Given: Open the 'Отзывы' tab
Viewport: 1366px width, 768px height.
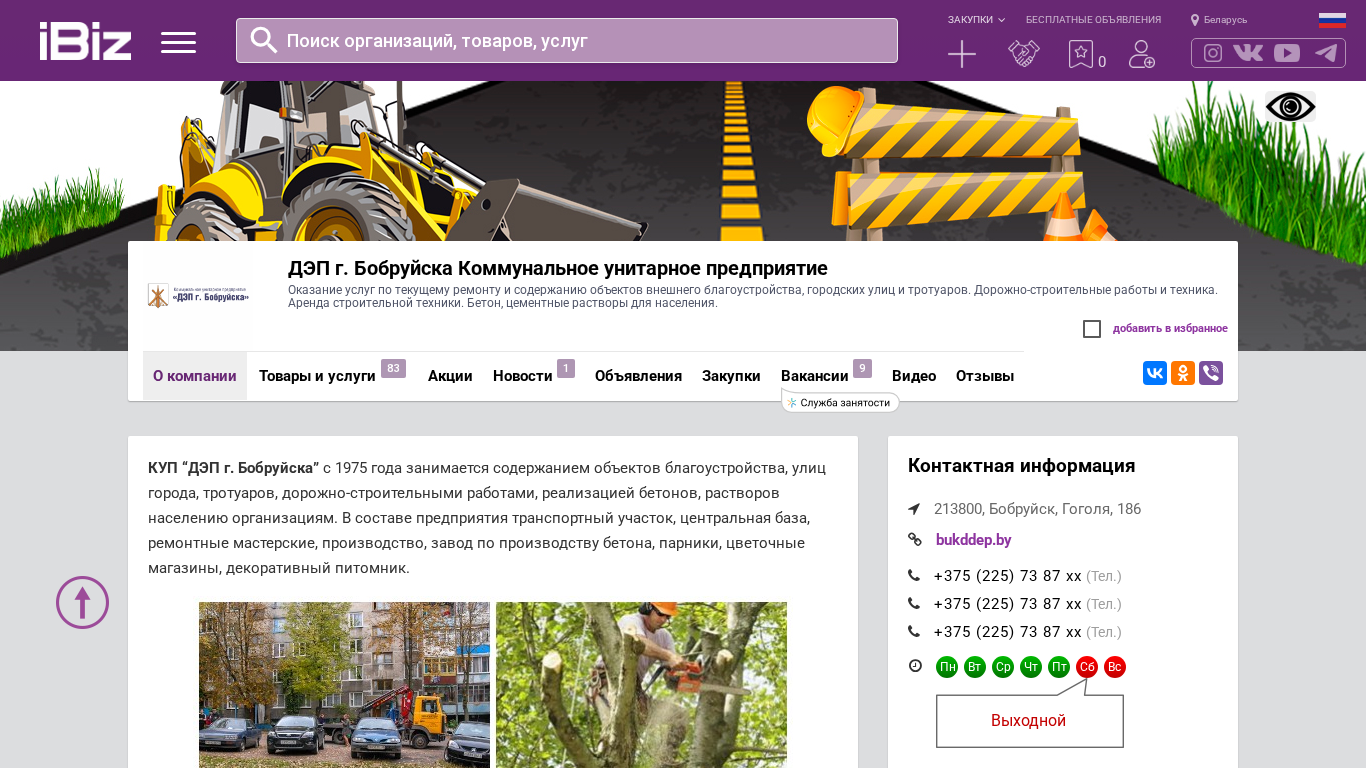Looking at the screenshot, I should pos(985,376).
